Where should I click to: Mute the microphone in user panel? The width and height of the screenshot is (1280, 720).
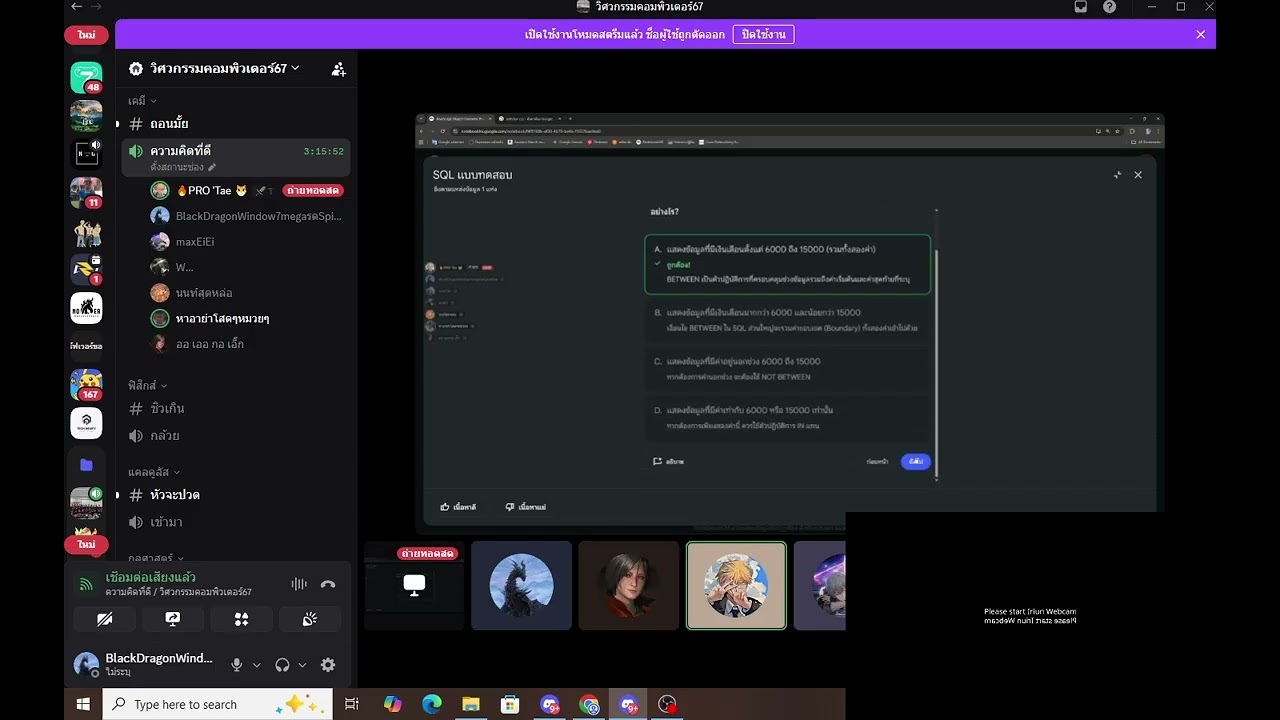pyautogui.click(x=237, y=665)
